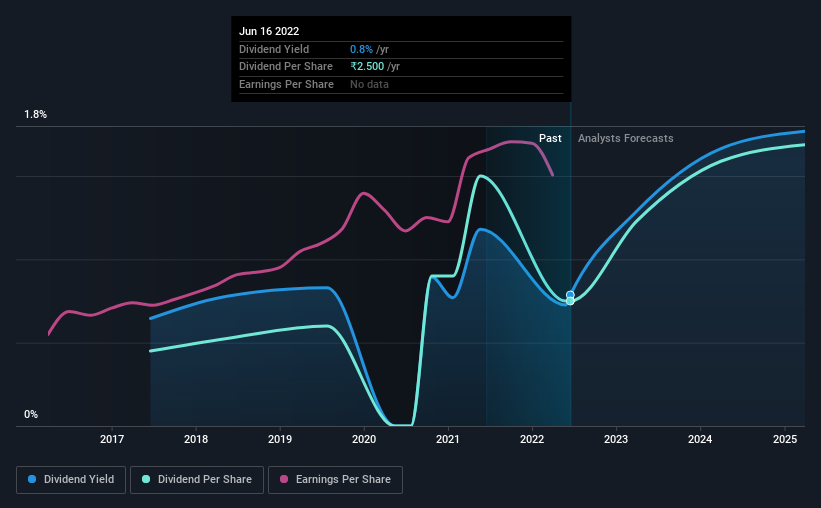821x508 pixels.
Task: Click the Jun 16 2022 tooltip date
Action: pos(269,31)
